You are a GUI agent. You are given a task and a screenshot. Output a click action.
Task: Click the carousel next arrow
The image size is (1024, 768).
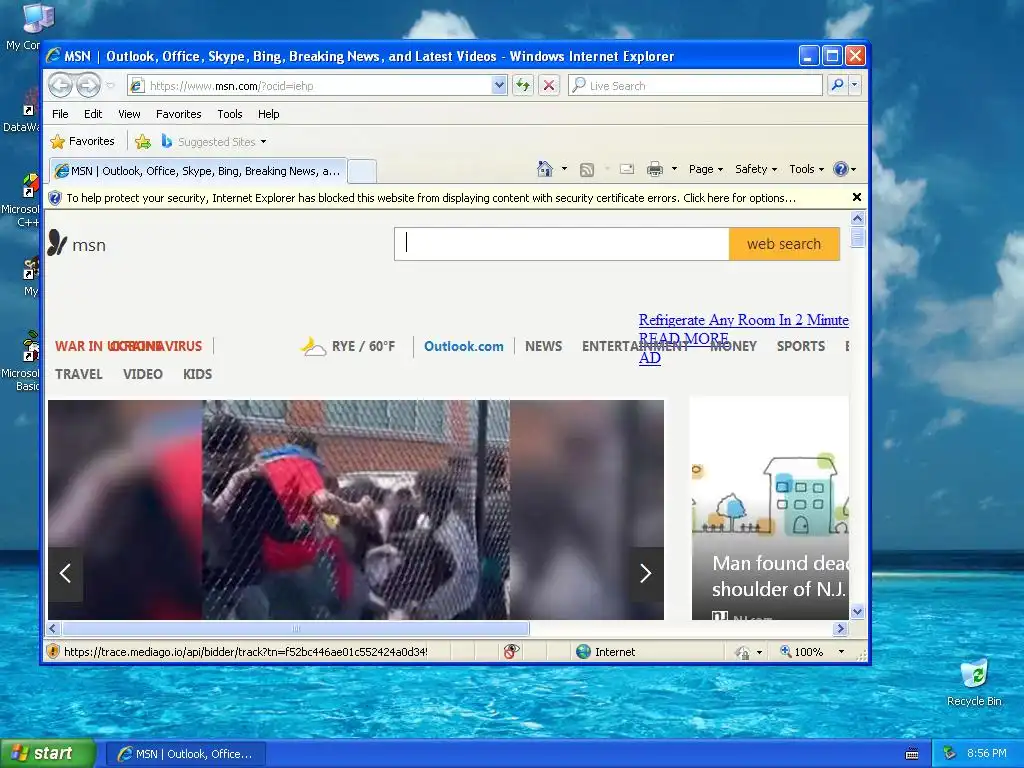click(646, 573)
